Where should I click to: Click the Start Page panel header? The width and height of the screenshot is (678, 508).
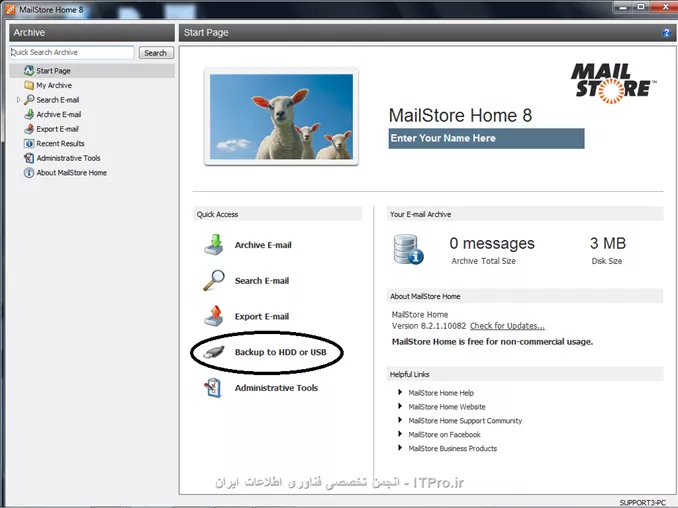(427, 33)
